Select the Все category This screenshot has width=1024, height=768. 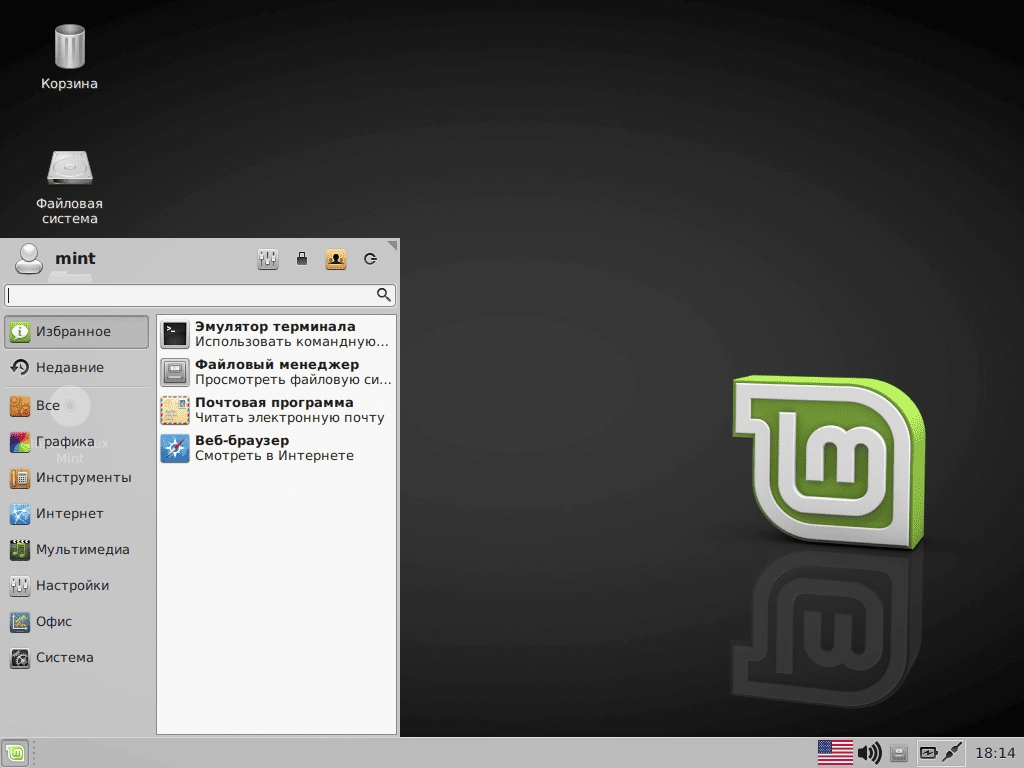(x=76, y=406)
